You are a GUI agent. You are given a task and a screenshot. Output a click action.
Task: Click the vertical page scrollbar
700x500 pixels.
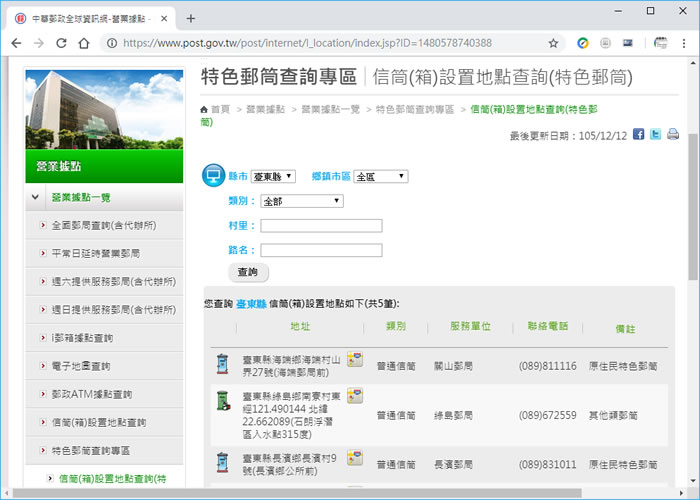coord(692,205)
